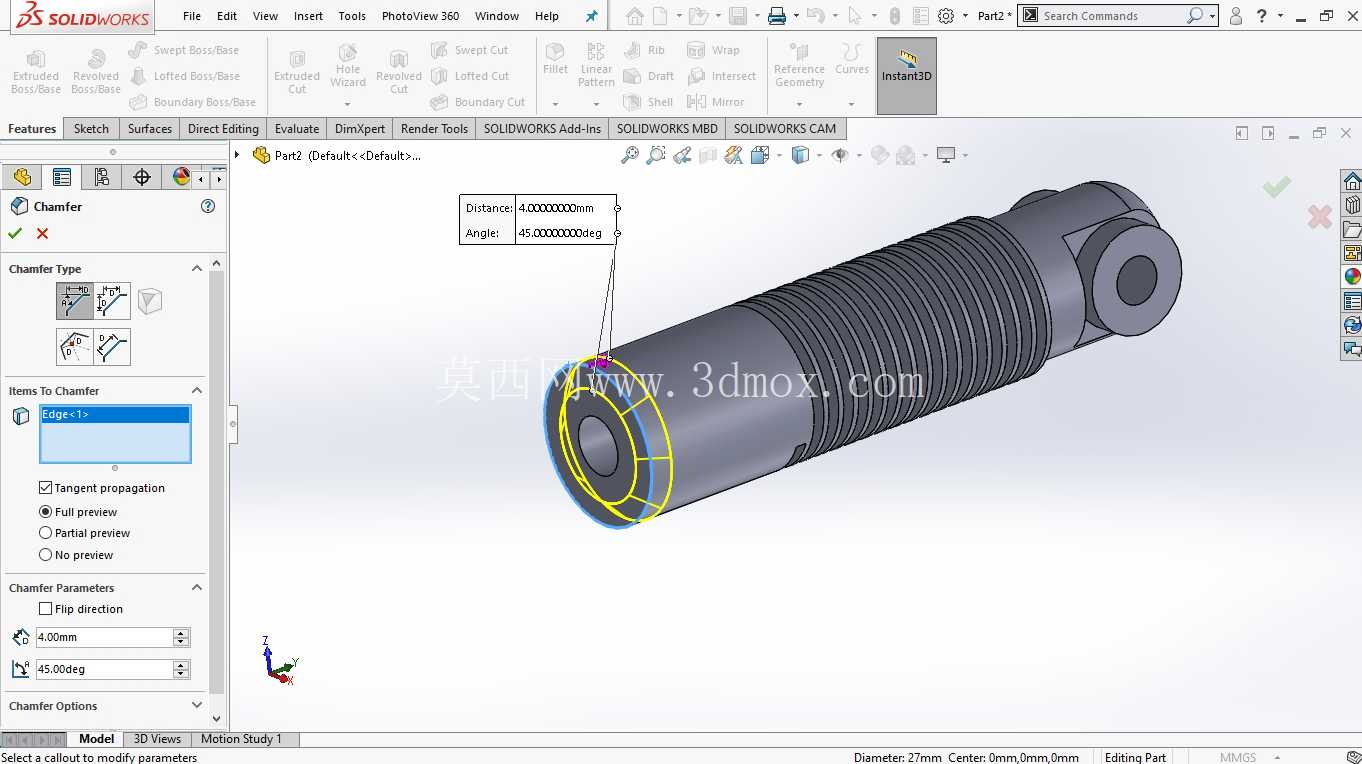Switch to 3D Views tab
This screenshot has width=1362, height=764.
click(158, 739)
